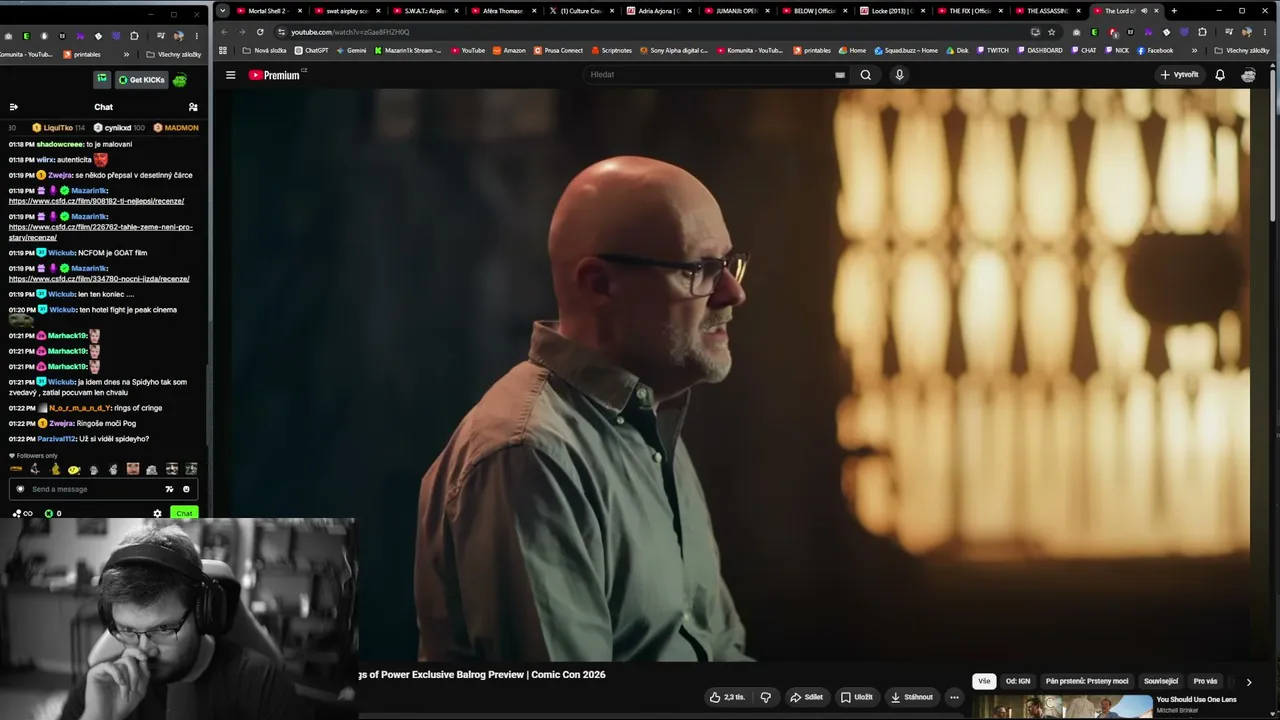
Task: Save the video via Uložit
Action: (x=856, y=697)
